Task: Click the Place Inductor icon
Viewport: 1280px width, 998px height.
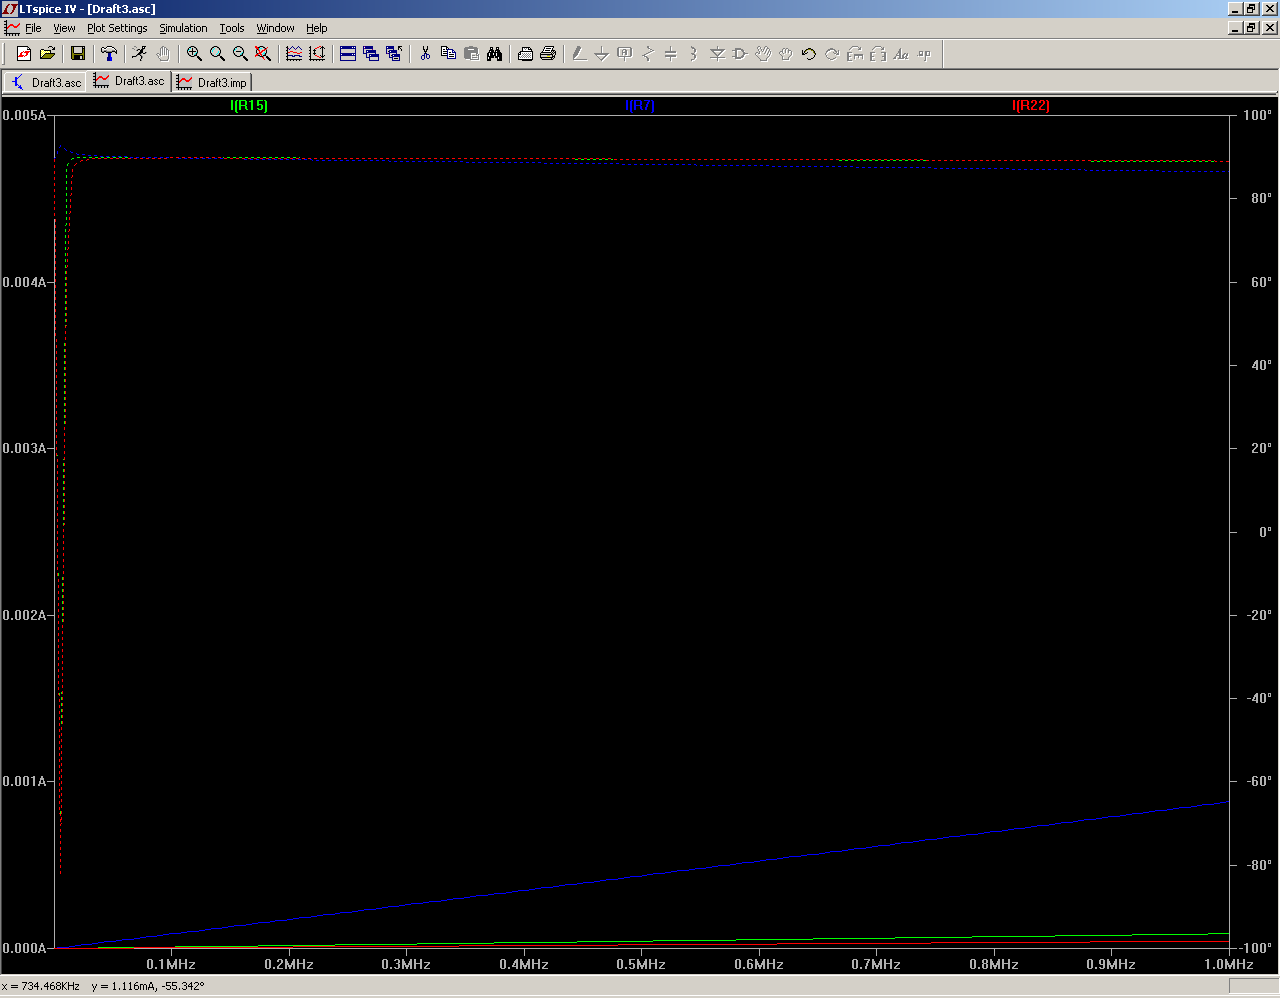Action: (x=694, y=54)
